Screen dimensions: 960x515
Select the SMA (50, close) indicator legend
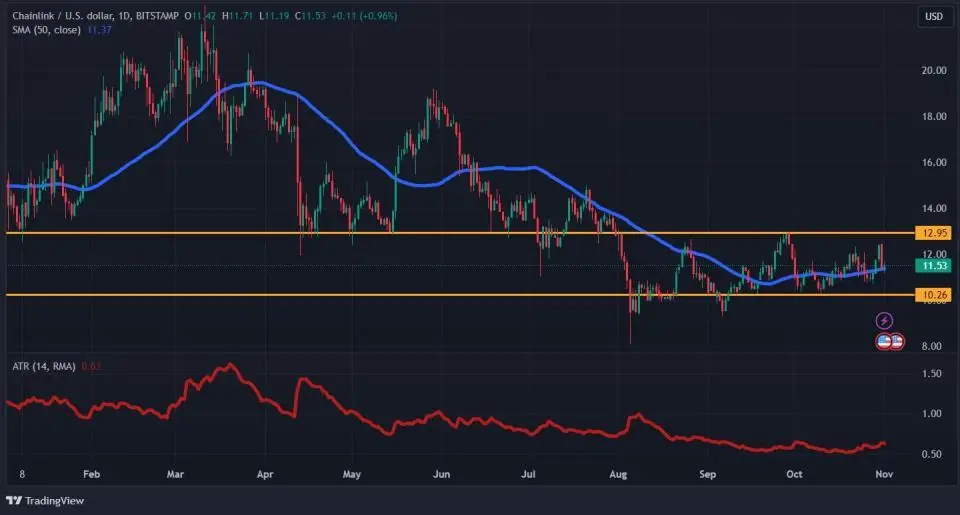click(x=46, y=31)
